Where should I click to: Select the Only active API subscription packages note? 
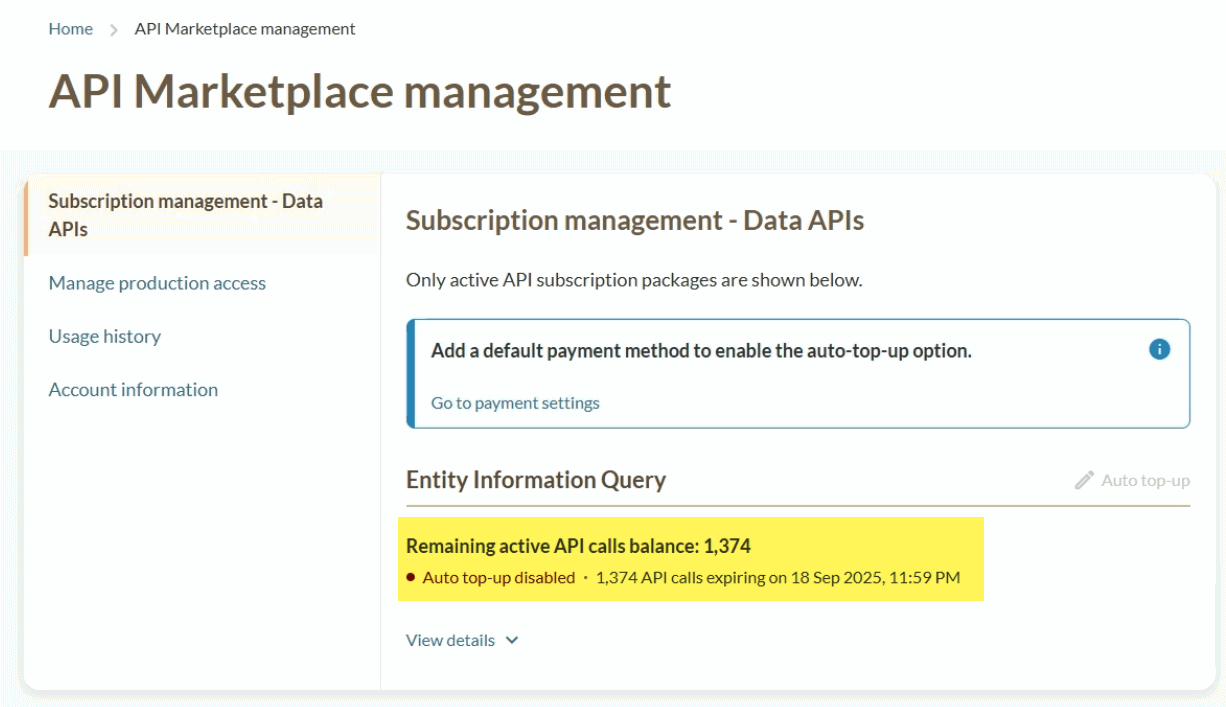click(634, 280)
